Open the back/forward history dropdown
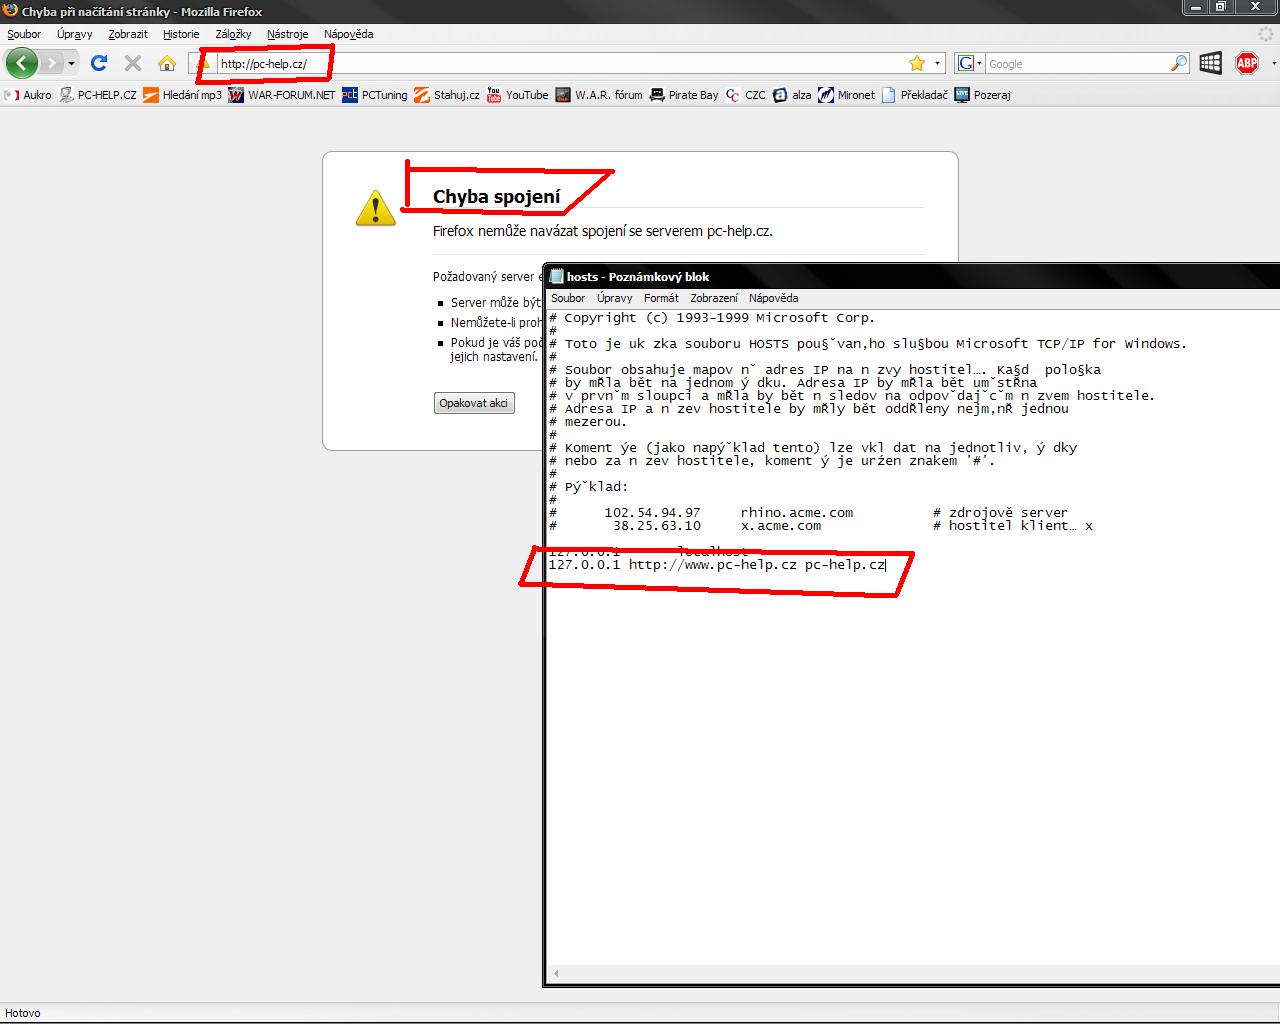Screen dimensions: 1280x1024 tap(71, 63)
